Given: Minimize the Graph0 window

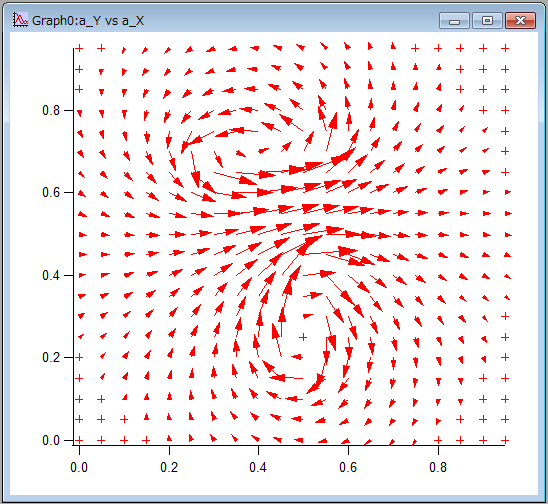Looking at the screenshot, I should coord(454,21).
